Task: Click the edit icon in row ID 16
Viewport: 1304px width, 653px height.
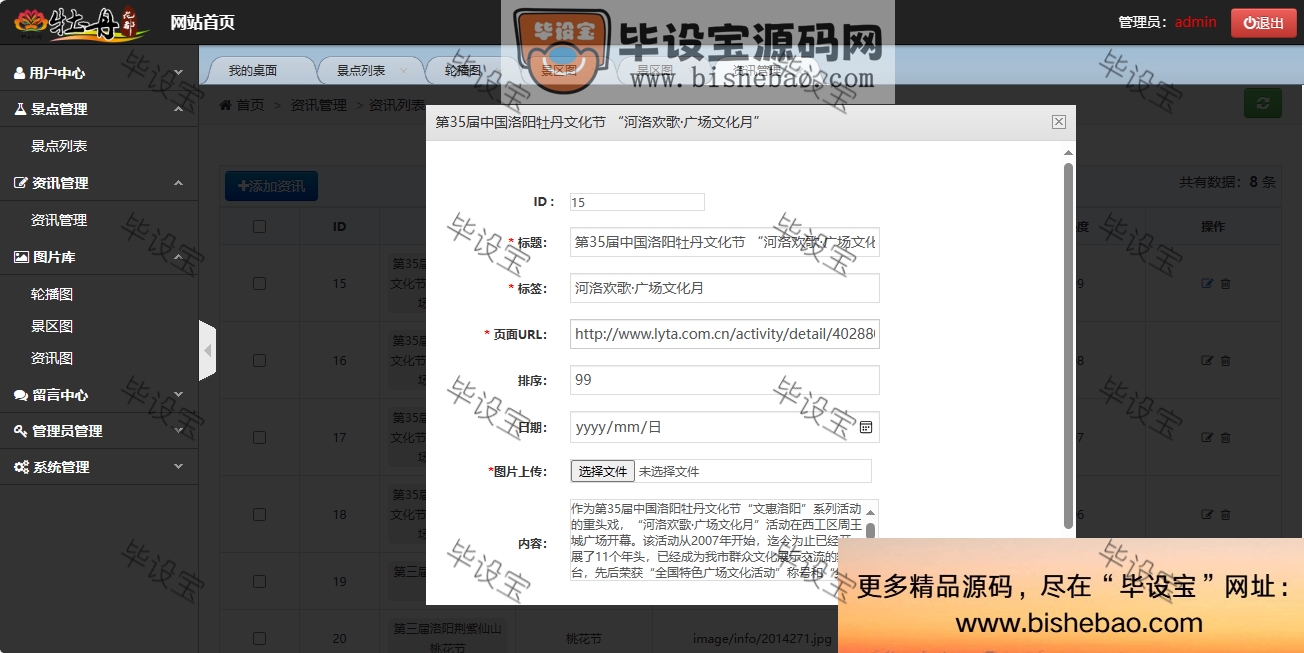Action: tap(1207, 361)
